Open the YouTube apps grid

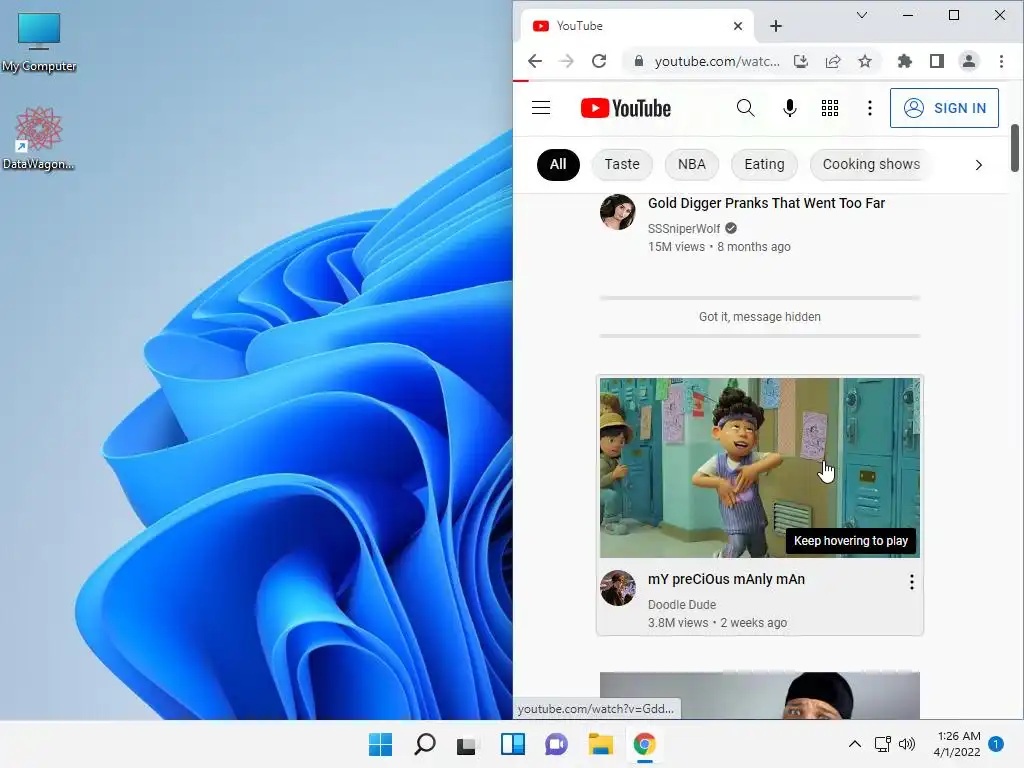[x=829, y=108]
